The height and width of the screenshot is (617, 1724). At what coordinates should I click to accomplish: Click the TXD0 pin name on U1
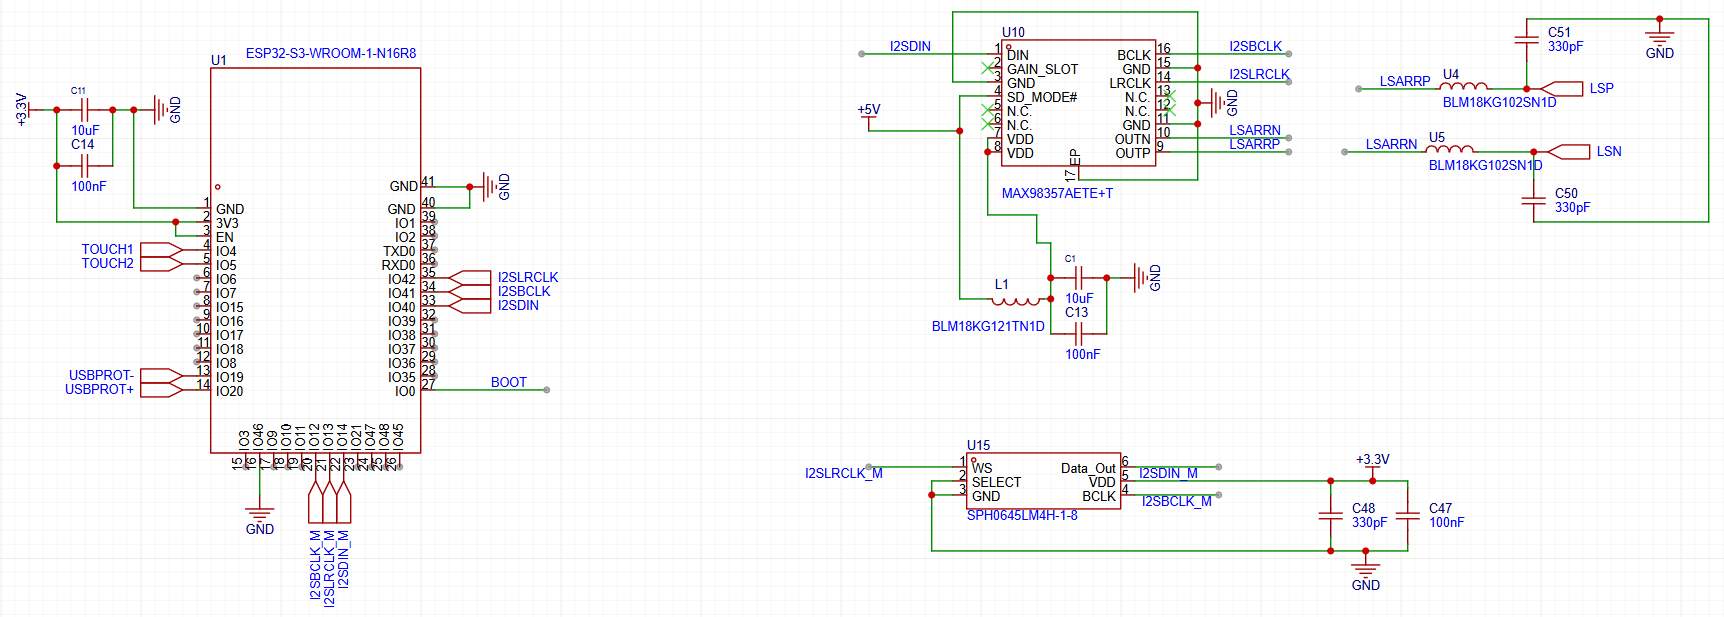(x=399, y=251)
